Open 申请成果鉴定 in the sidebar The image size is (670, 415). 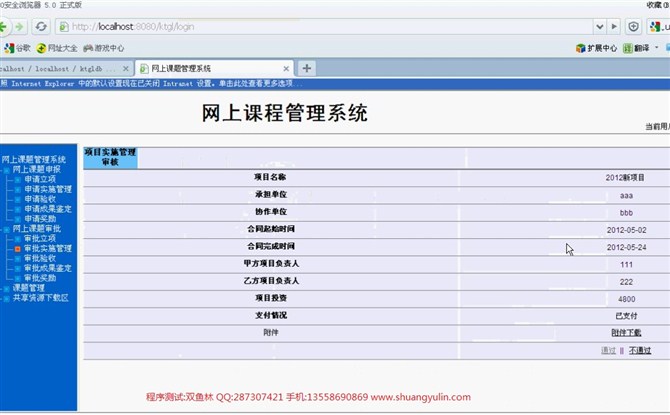[x=48, y=209]
